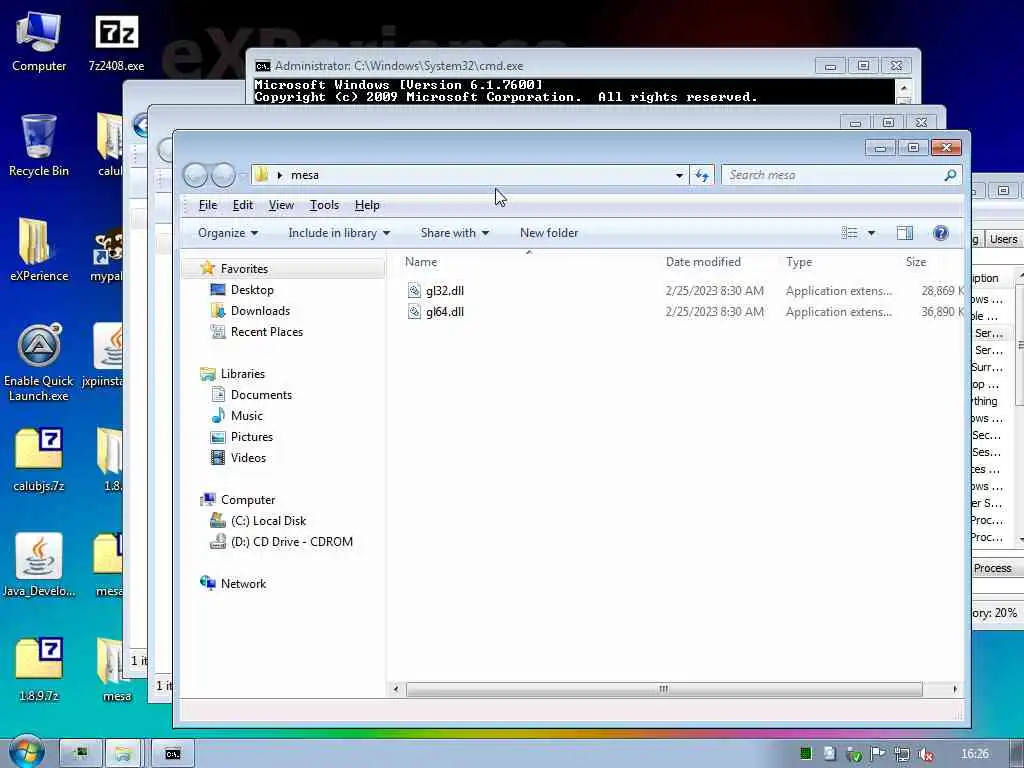Viewport: 1024px width, 768px height.
Task: Select Computer in navigation pane
Action: [x=248, y=500]
